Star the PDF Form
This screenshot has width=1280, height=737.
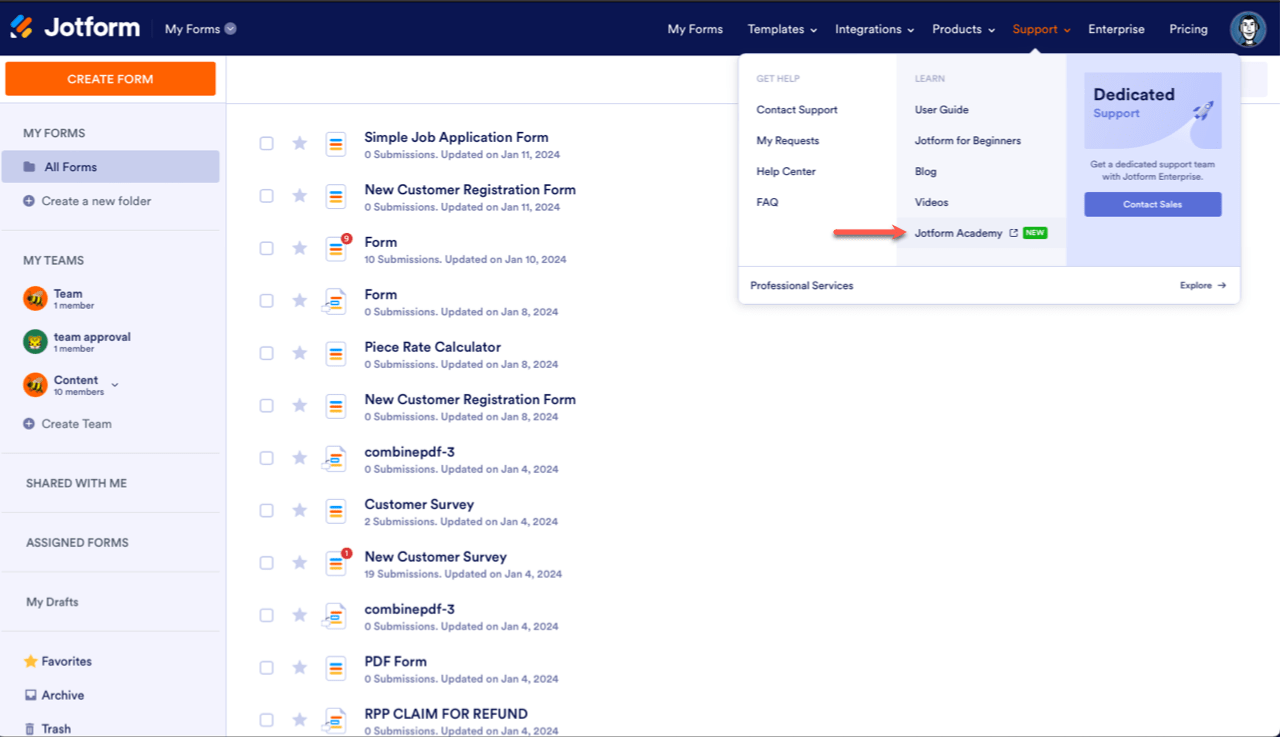click(x=299, y=667)
